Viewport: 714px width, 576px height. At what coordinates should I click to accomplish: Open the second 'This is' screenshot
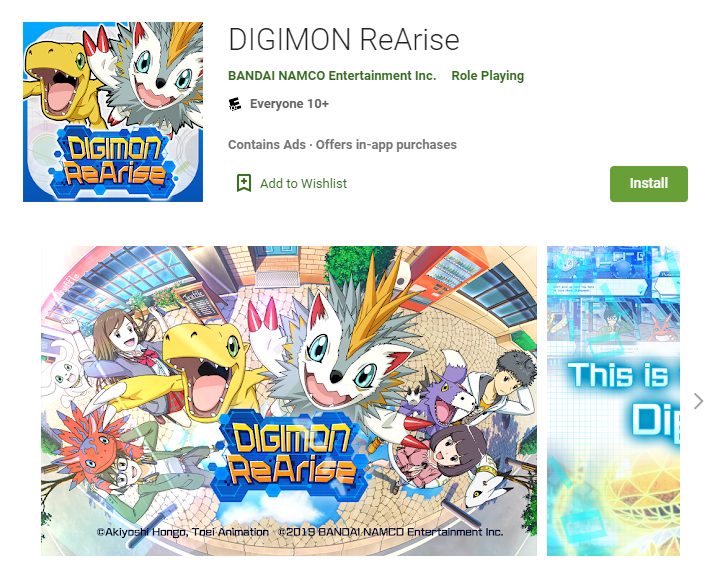pyautogui.click(x=613, y=401)
